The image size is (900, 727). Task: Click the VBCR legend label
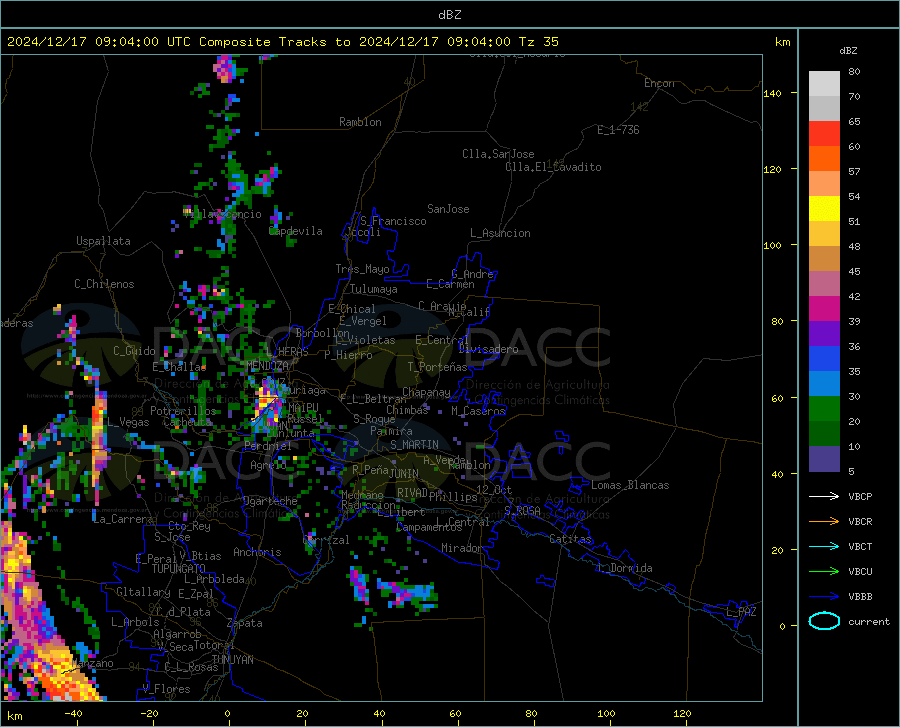(860, 522)
